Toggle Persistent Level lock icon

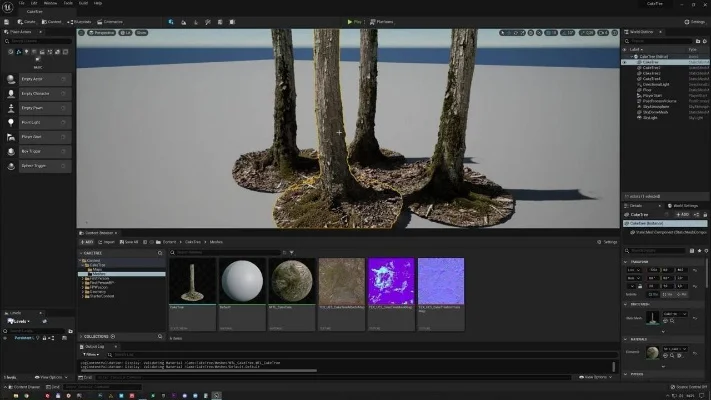click(44, 338)
